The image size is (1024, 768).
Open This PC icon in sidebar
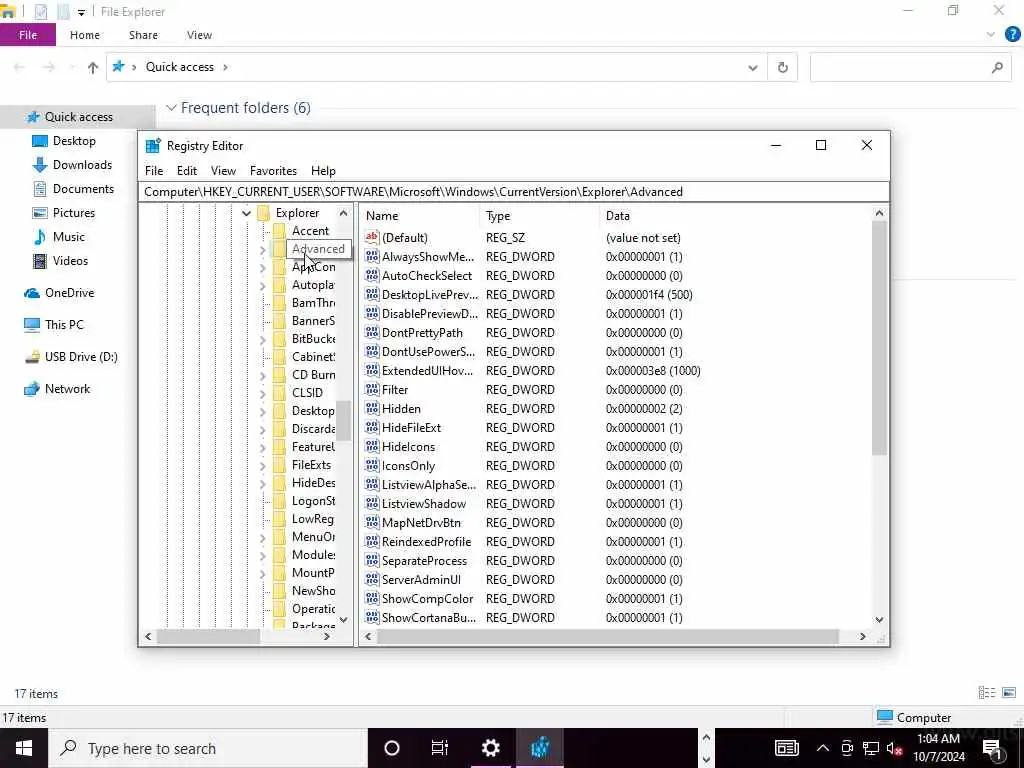[x=31, y=325]
